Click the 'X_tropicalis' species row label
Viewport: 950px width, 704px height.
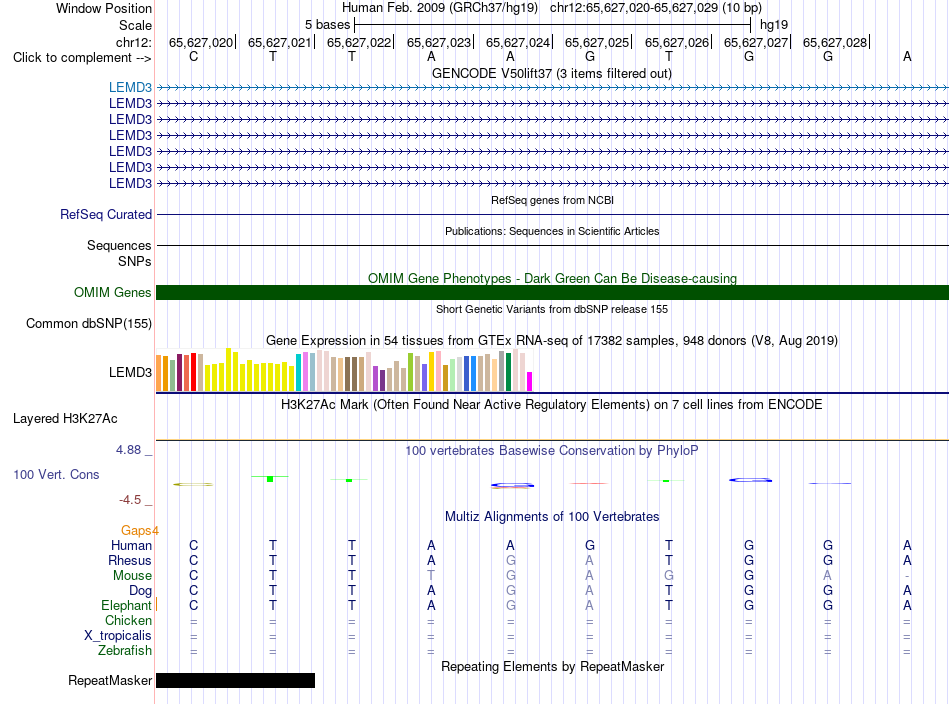(118, 636)
